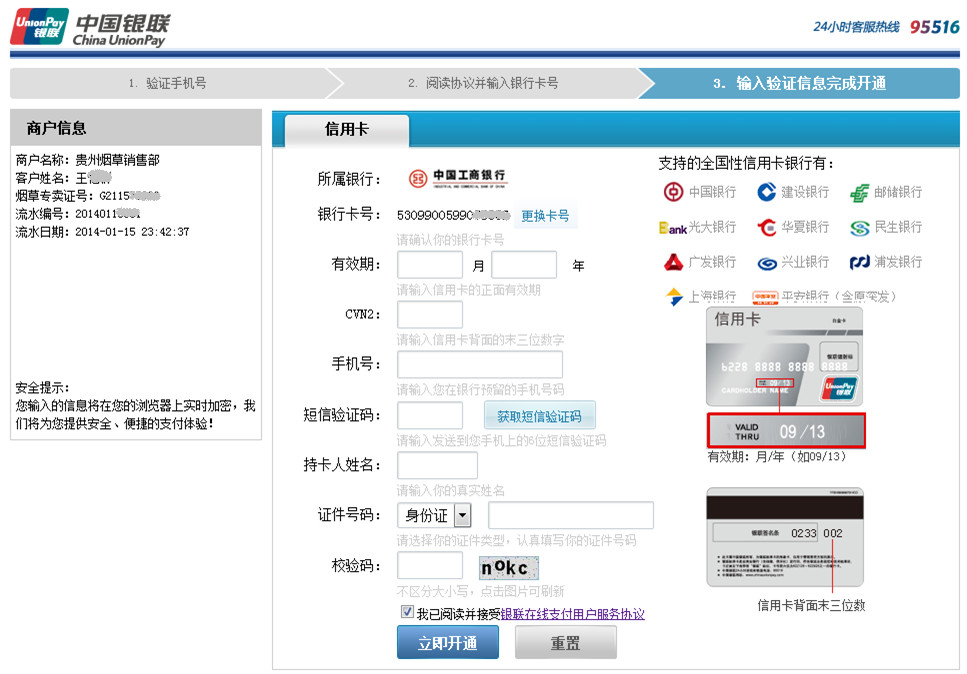Click the 平安银行 logo icon
This screenshot has height=674, width=967.
coord(765,297)
